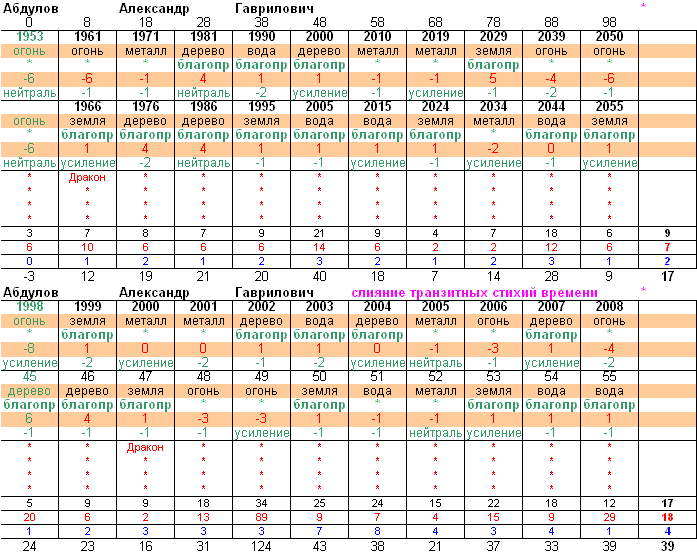Image resolution: width=697 pixels, height=555 pixels.
Task: Select the year 2044 cell
Action: pos(551,107)
